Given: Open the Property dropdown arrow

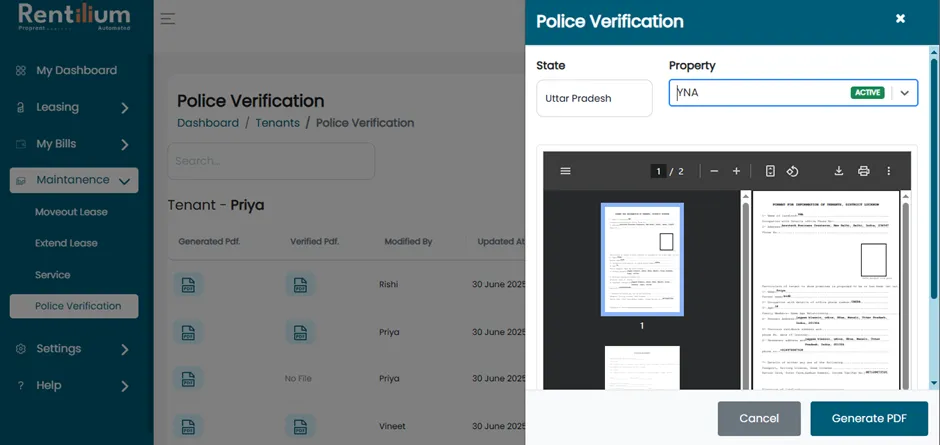Looking at the screenshot, I should 905,93.
